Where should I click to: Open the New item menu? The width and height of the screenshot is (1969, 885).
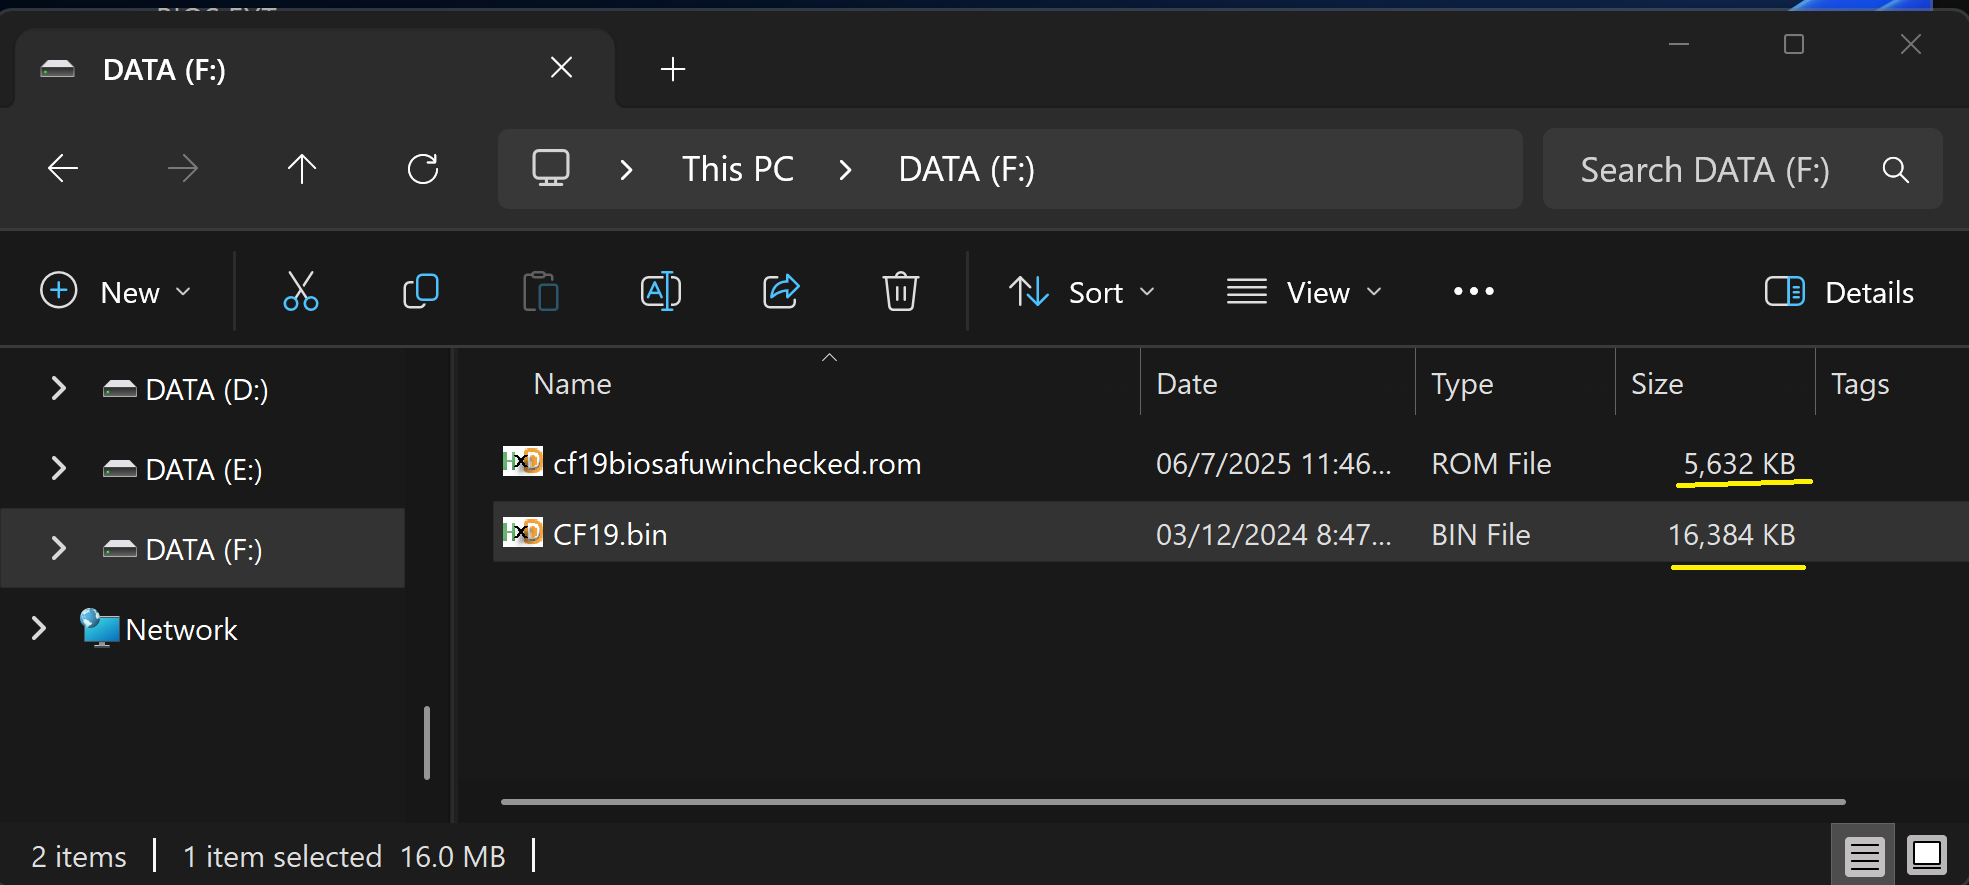[116, 292]
